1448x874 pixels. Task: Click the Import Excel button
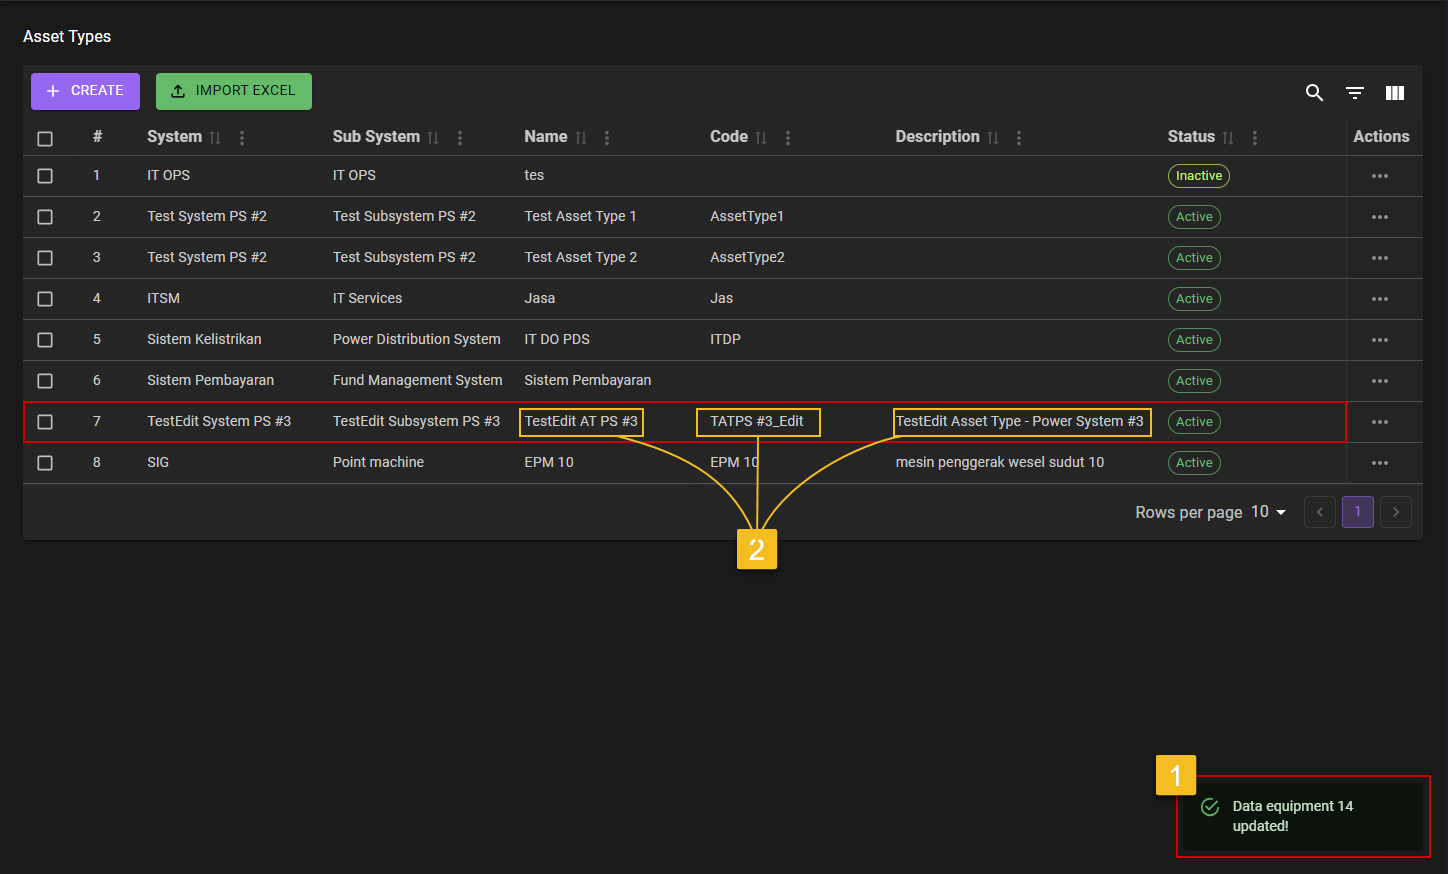click(234, 91)
